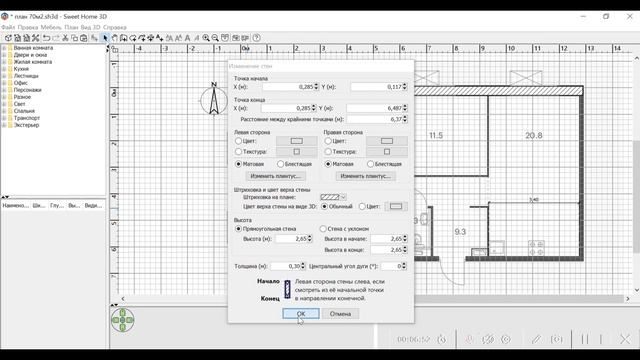Click the Increase text size icon

169,38
